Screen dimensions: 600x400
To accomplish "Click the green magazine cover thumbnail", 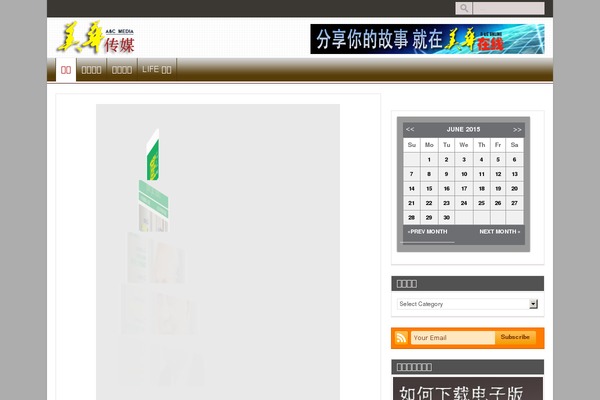I will click(153, 155).
